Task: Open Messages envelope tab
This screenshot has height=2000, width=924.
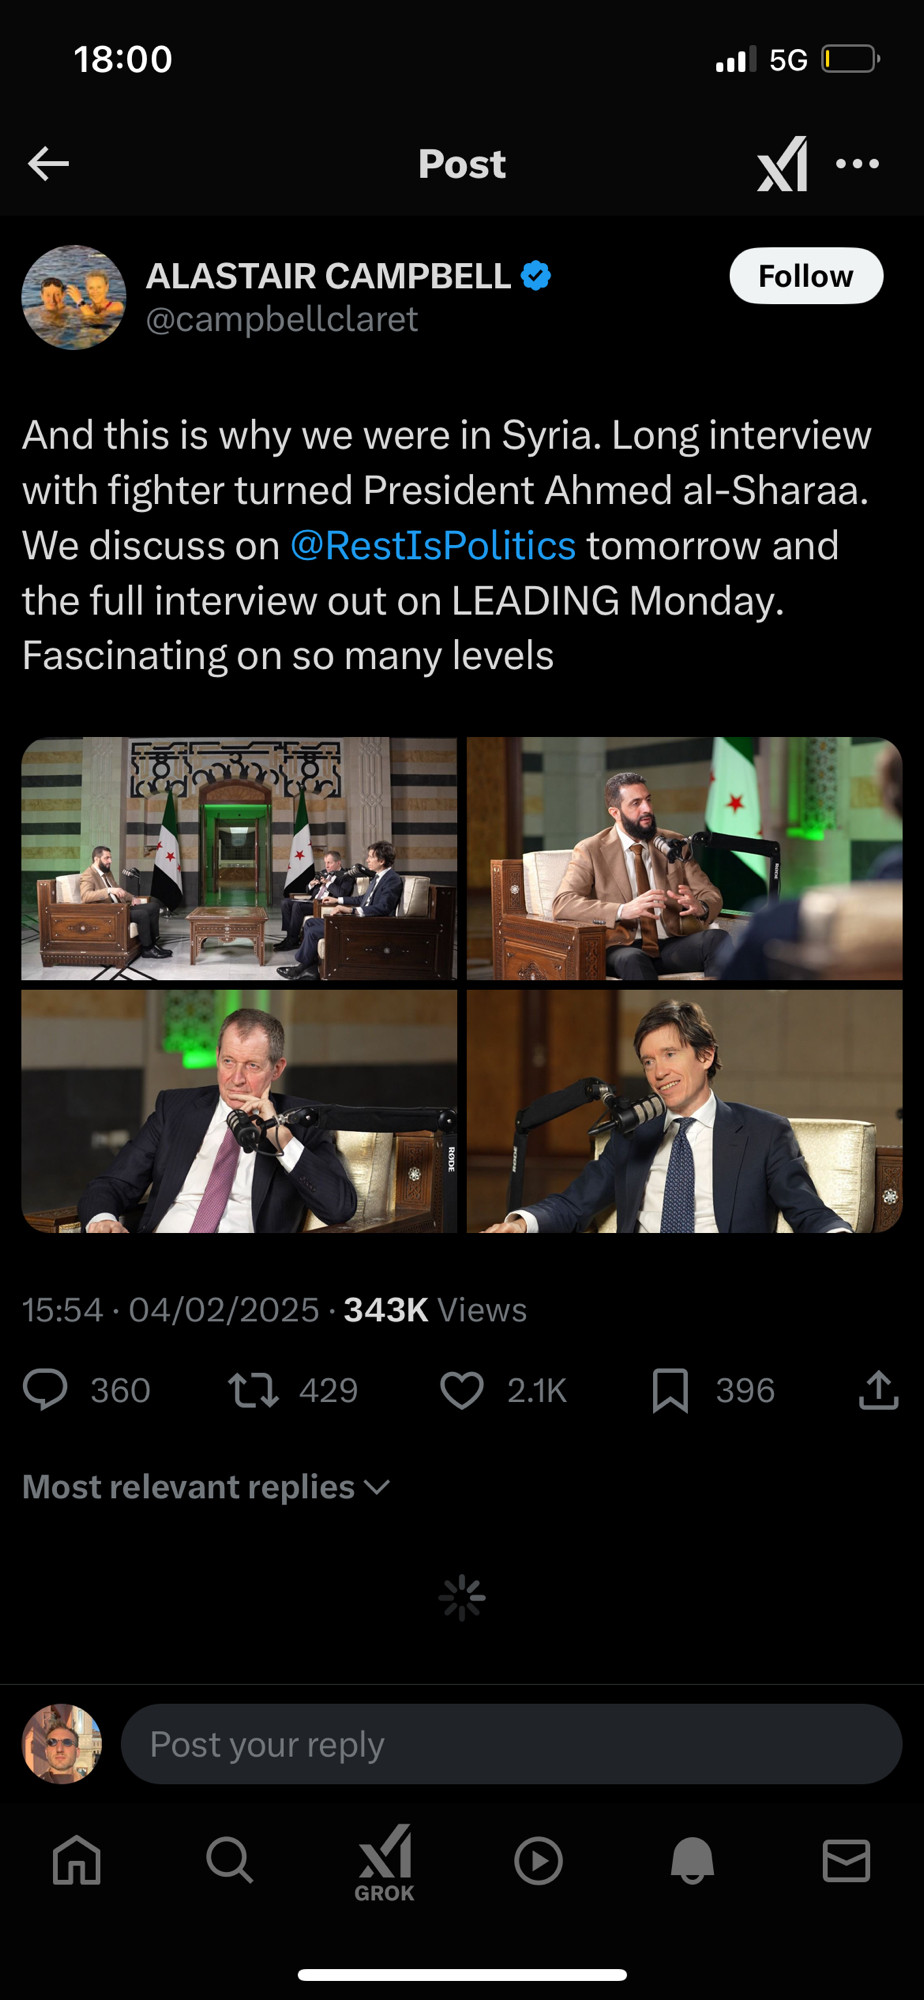Action: tap(846, 1861)
